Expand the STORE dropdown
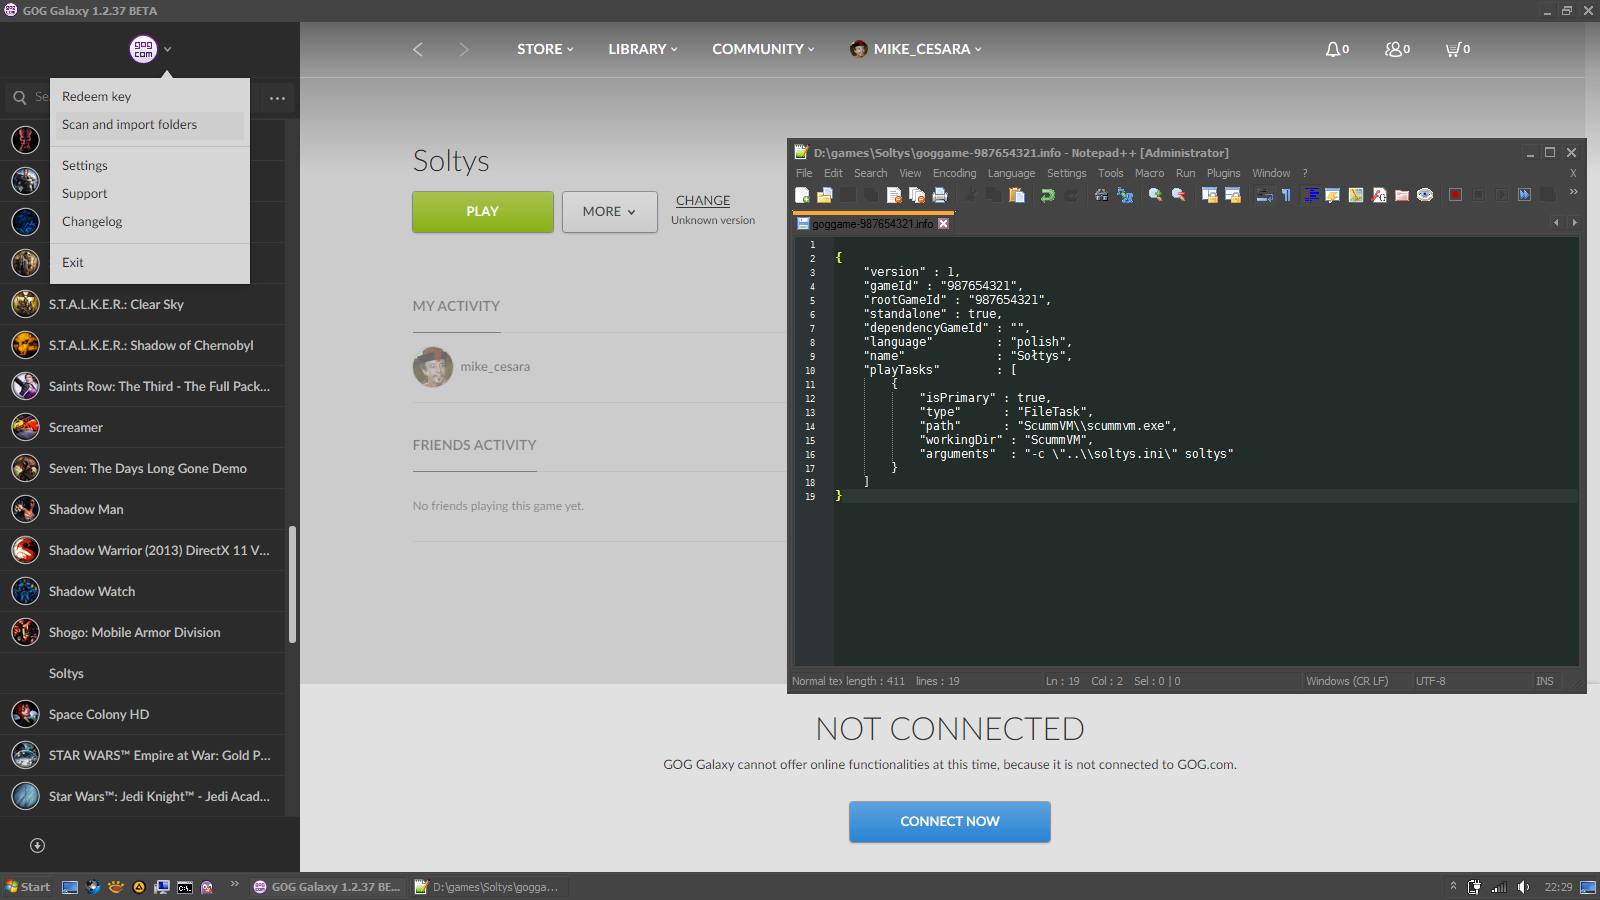 pyautogui.click(x=545, y=49)
